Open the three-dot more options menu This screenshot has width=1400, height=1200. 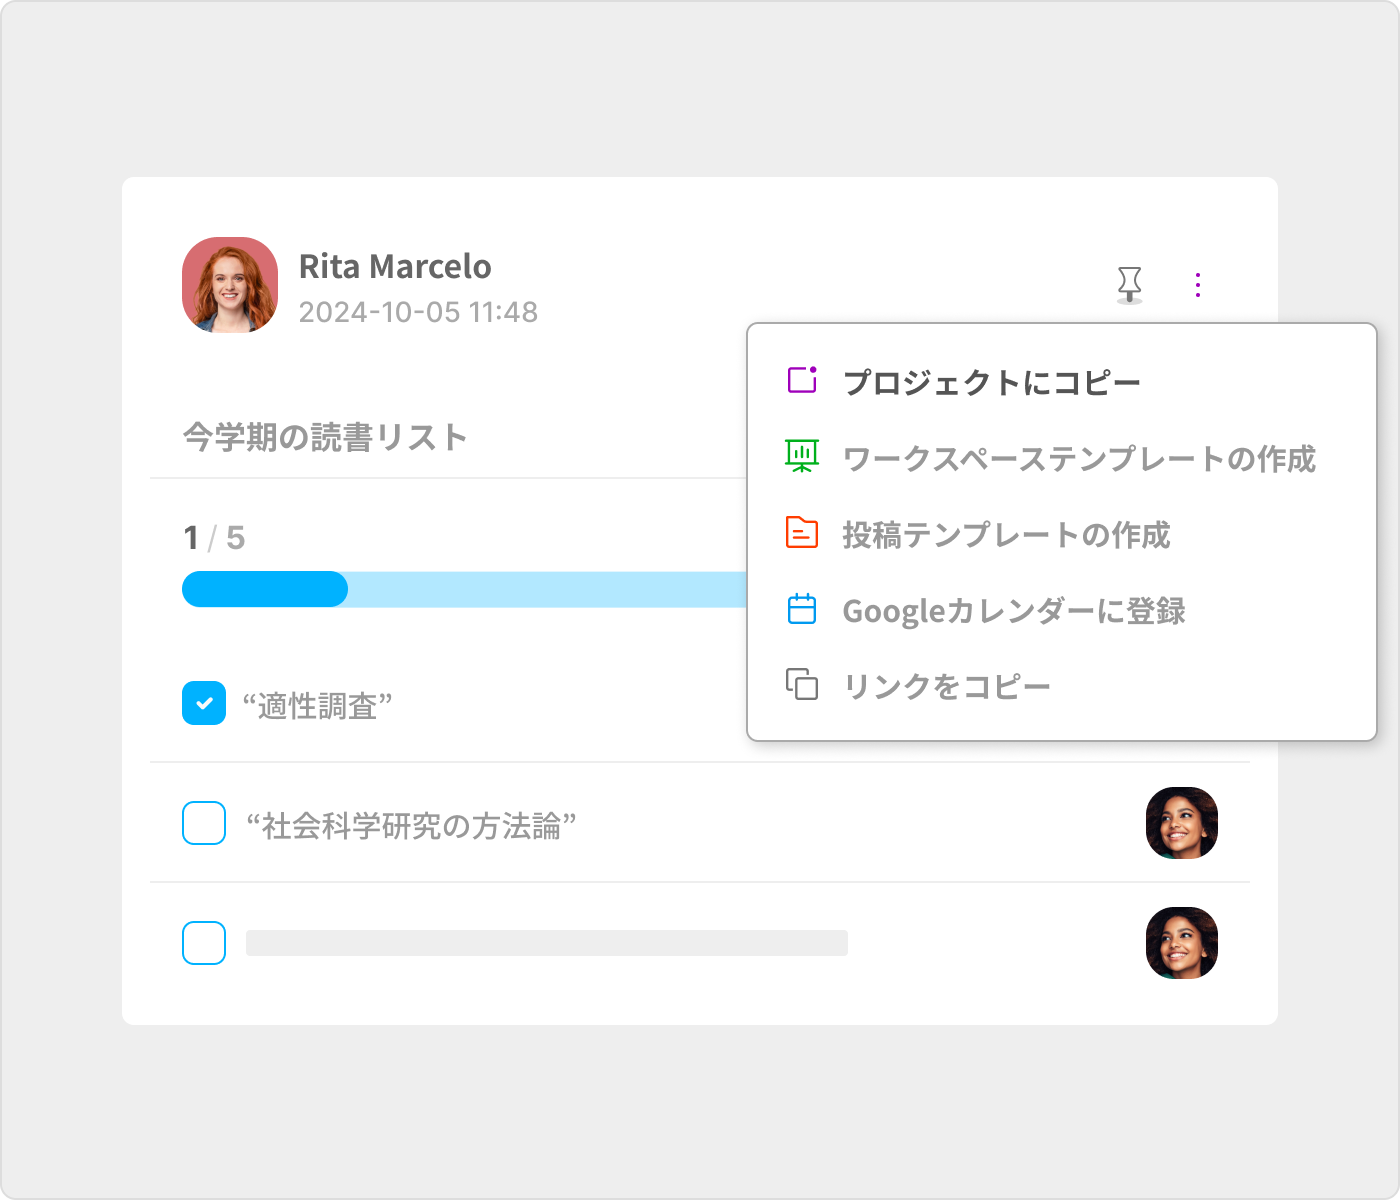click(x=1197, y=285)
